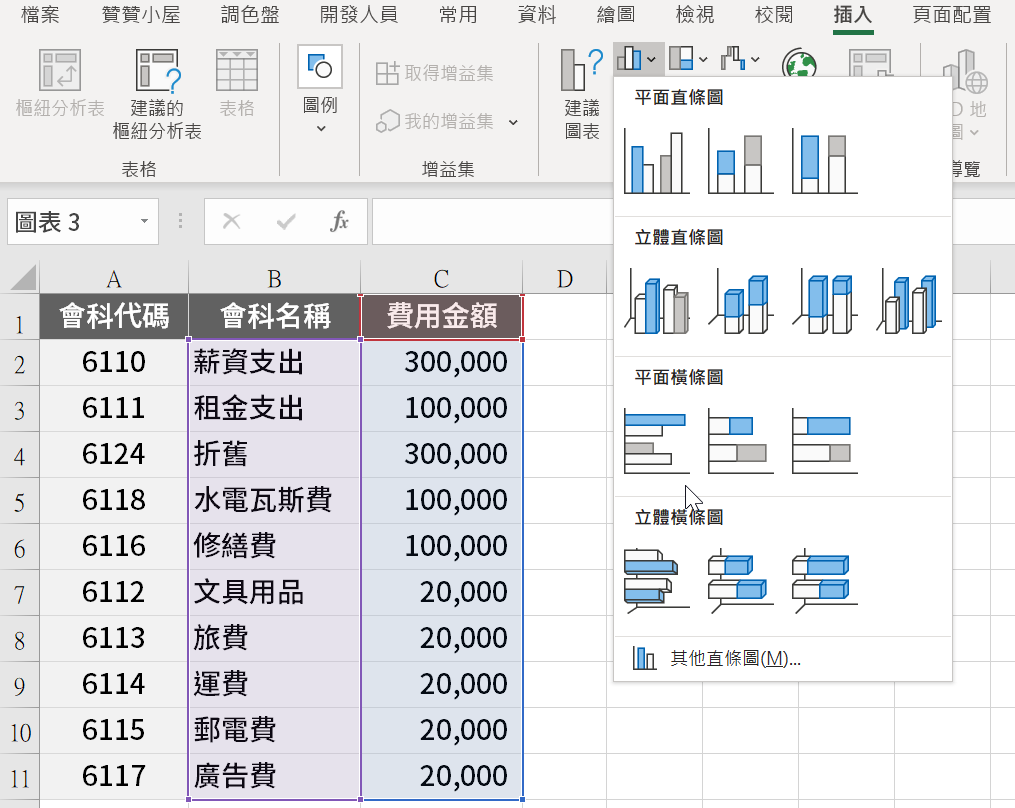Screen dimensions: 1015x808
Task: Select column A header
Action: tap(114, 278)
